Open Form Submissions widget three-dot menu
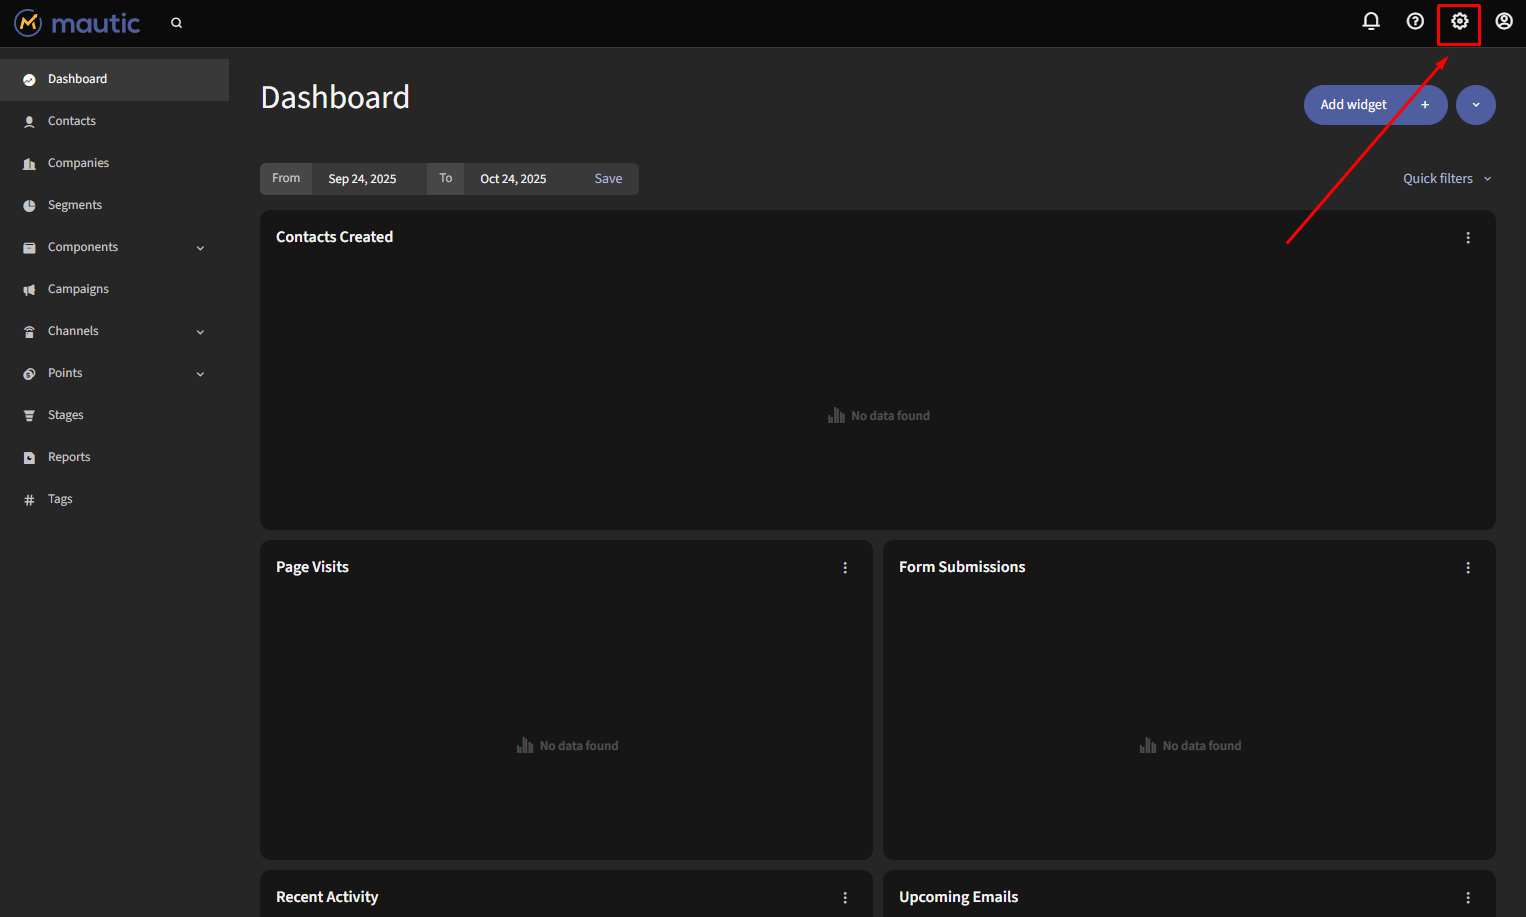Screen dimensions: 1526x917 pos(1467,568)
